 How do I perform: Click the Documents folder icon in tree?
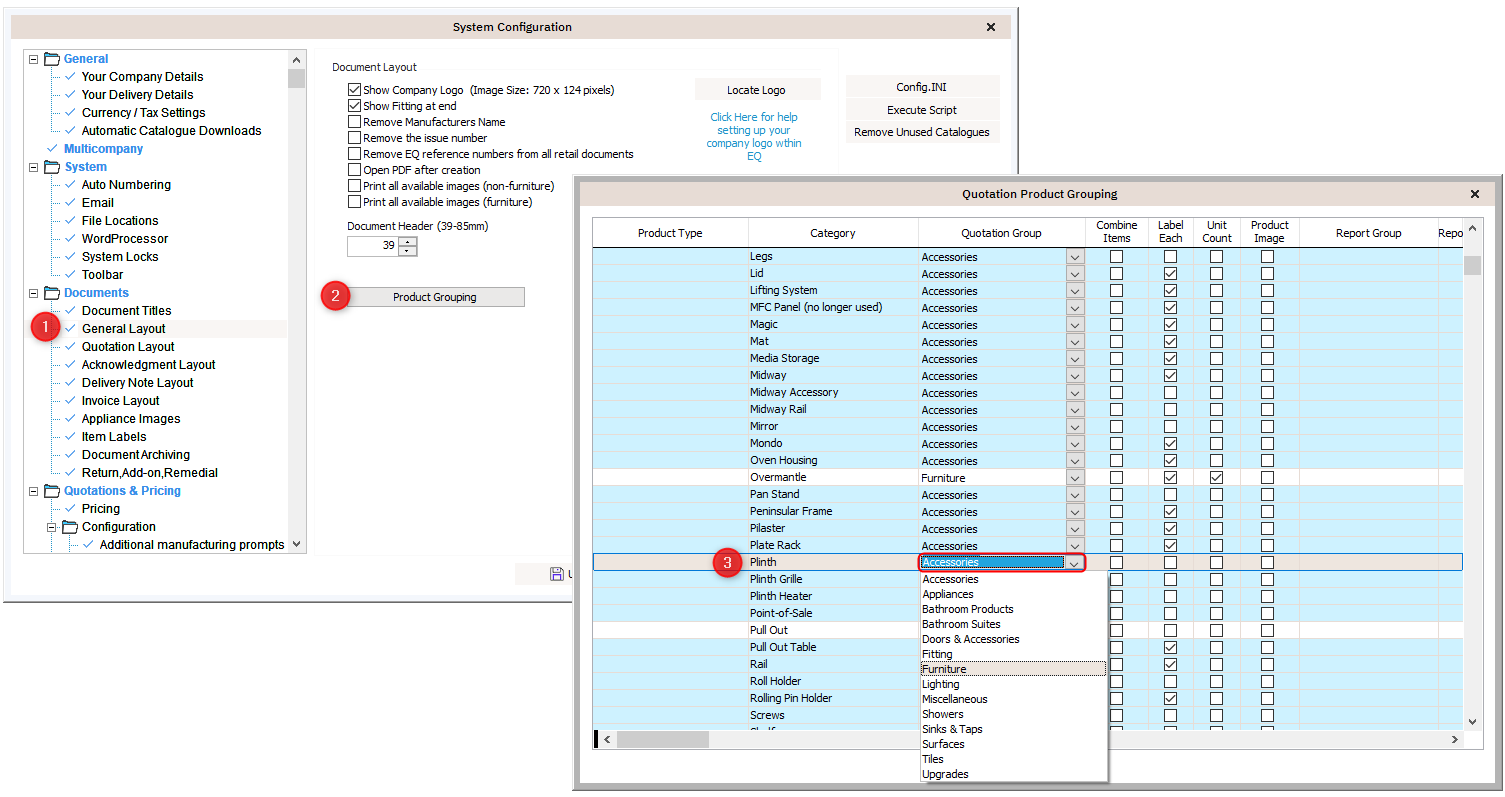click(x=51, y=293)
